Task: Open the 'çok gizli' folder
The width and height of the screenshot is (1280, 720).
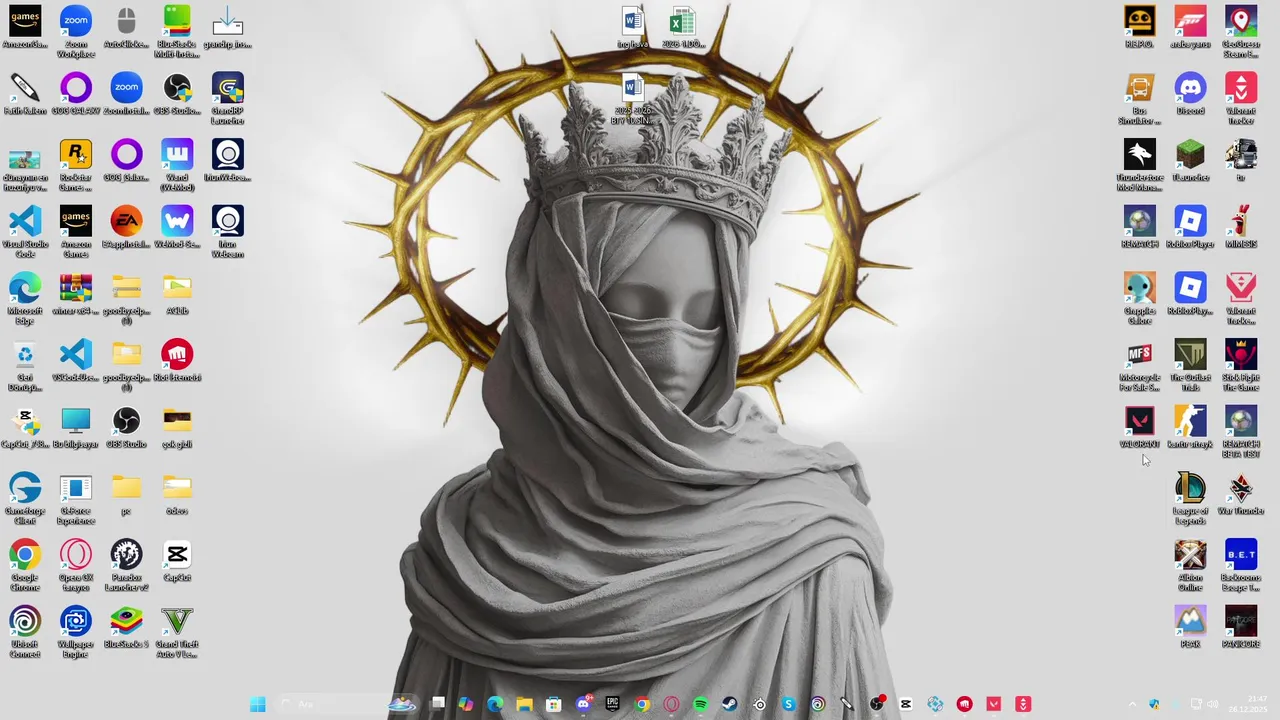Action: [x=177, y=427]
